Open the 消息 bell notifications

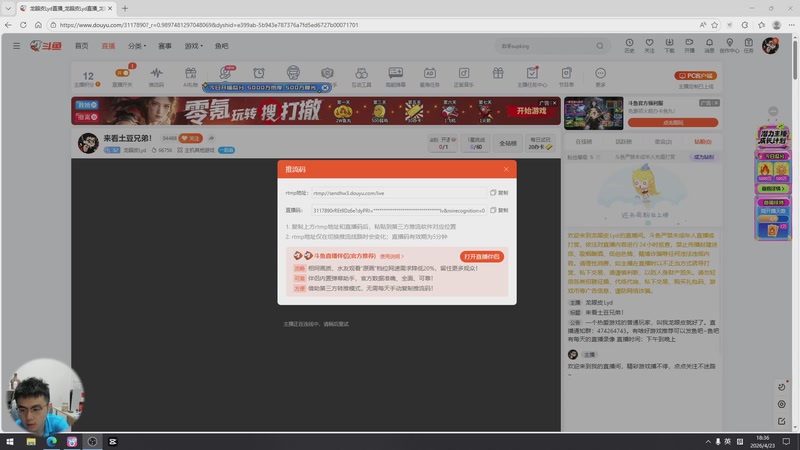709,45
